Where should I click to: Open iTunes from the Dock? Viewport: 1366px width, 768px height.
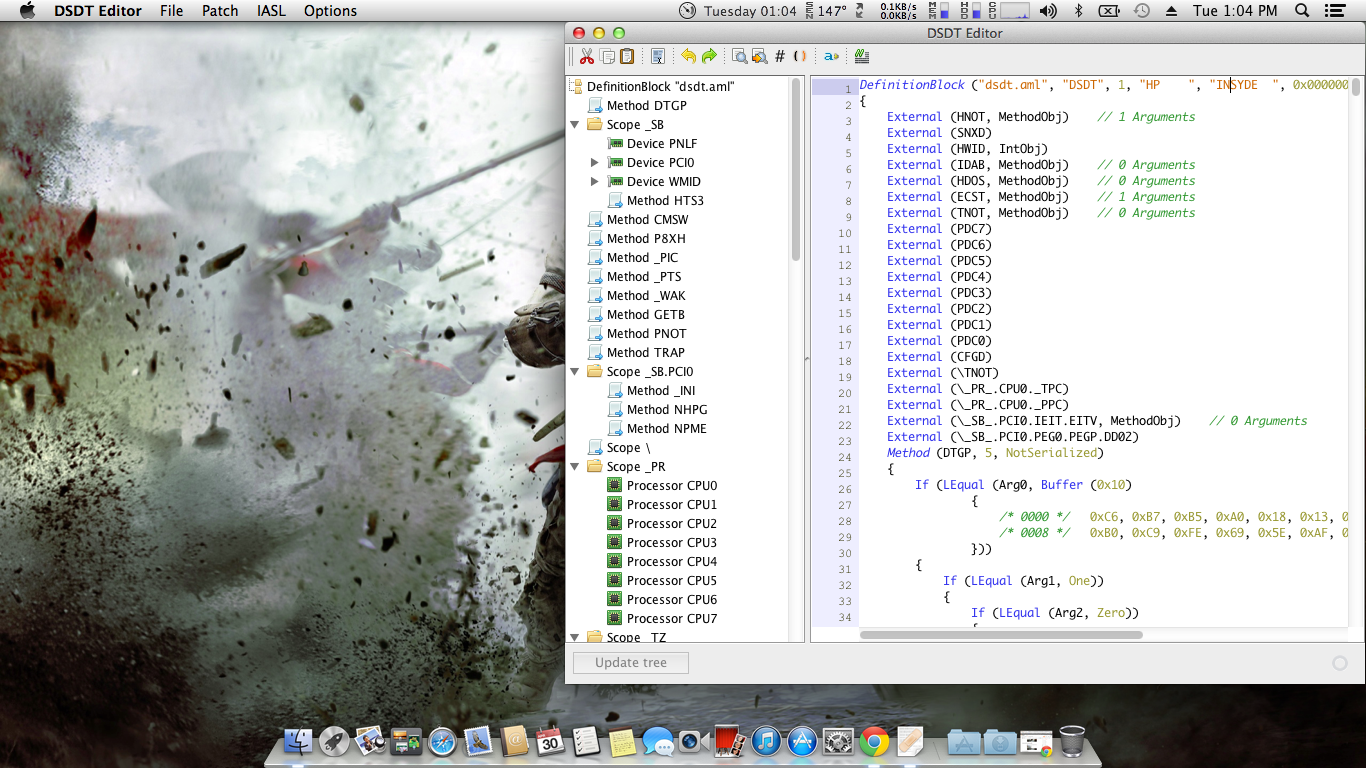tap(766, 741)
